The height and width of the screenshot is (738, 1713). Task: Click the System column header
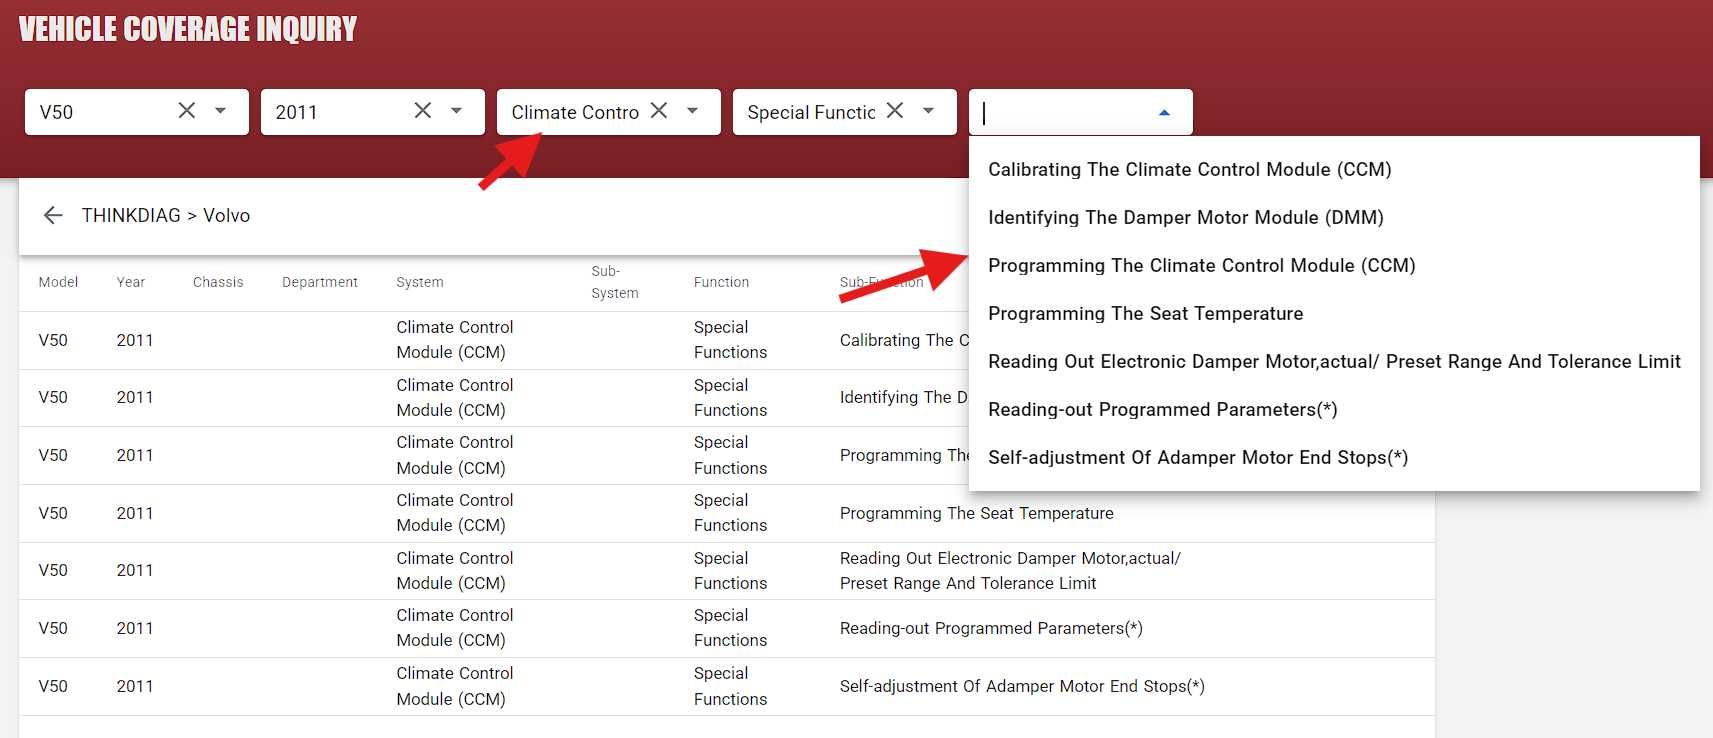(420, 282)
